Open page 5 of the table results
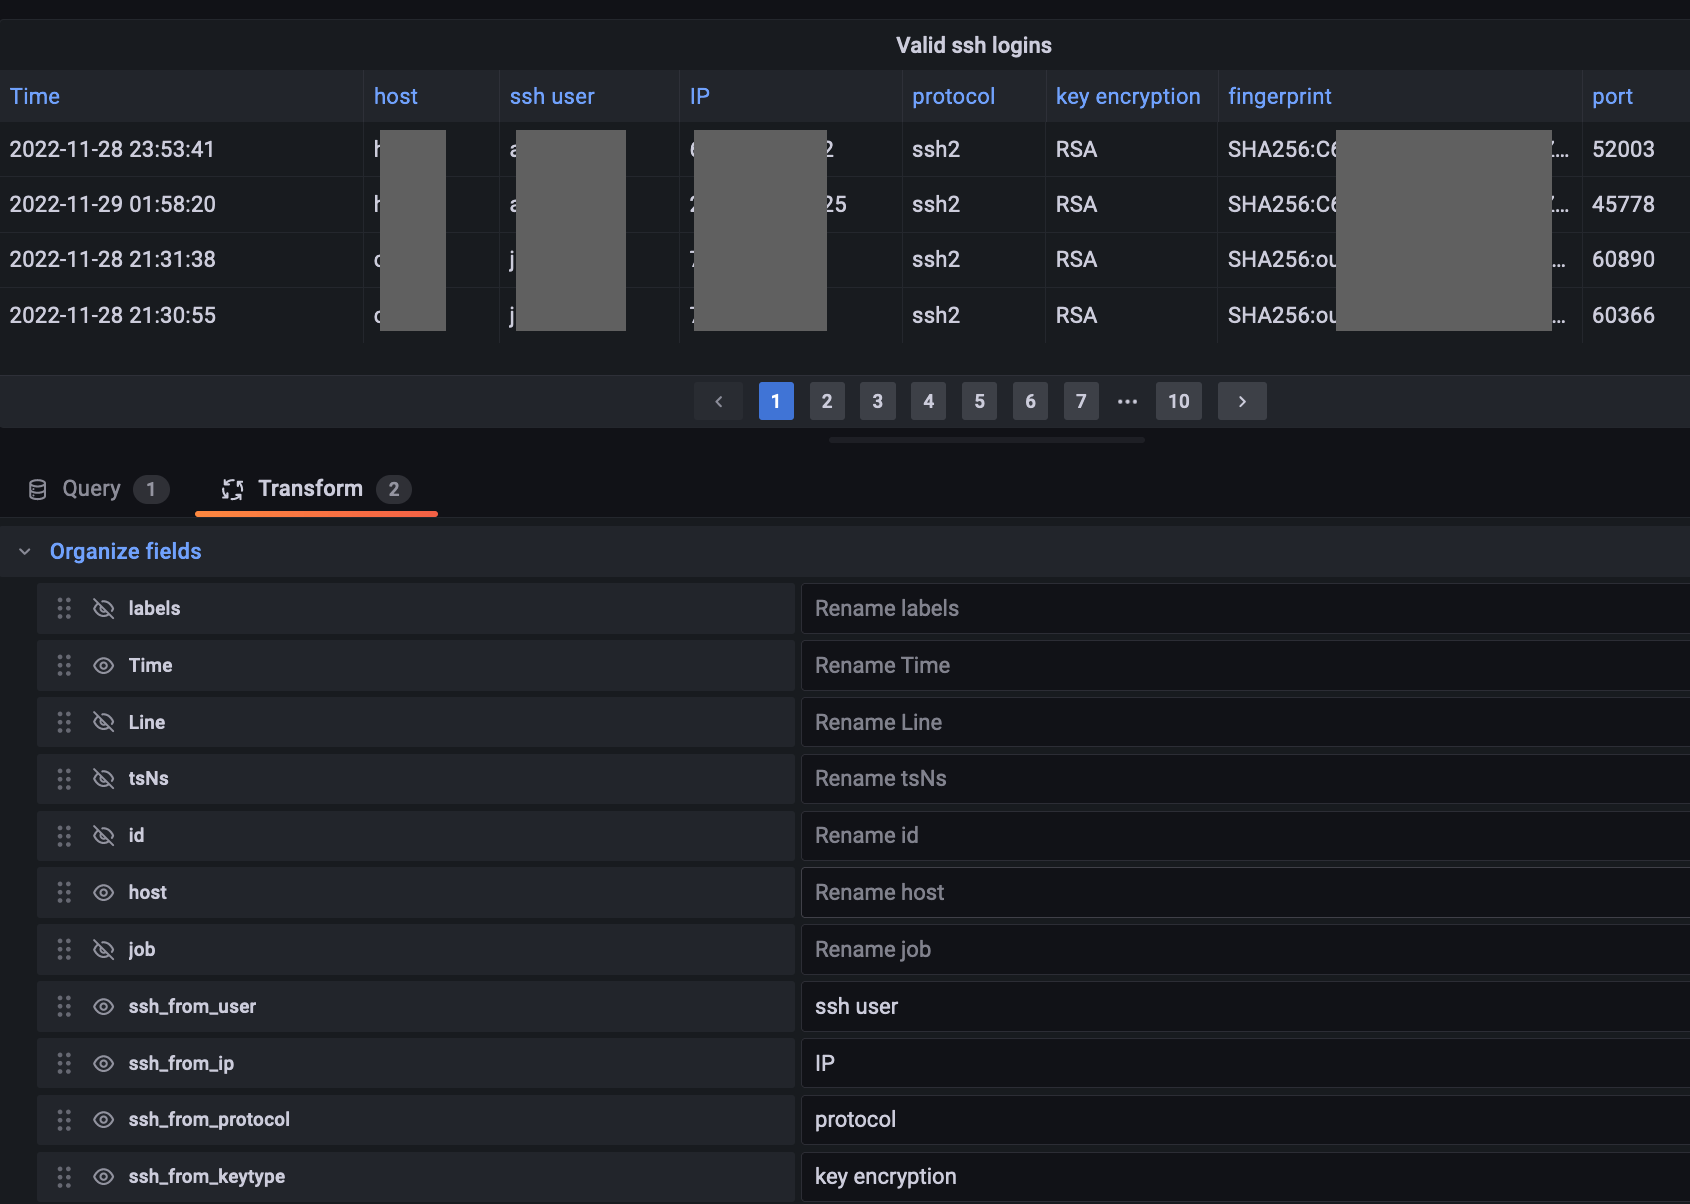Image resolution: width=1690 pixels, height=1204 pixels. [x=979, y=400]
